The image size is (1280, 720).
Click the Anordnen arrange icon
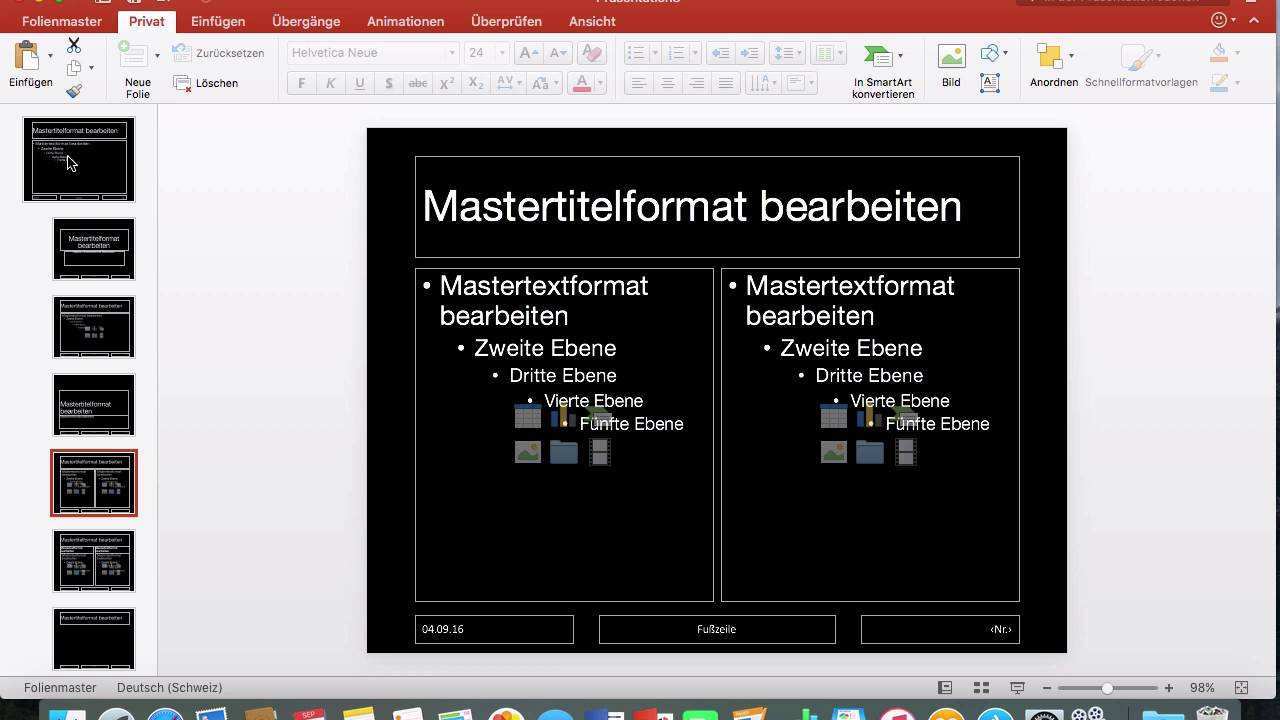click(x=1048, y=57)
